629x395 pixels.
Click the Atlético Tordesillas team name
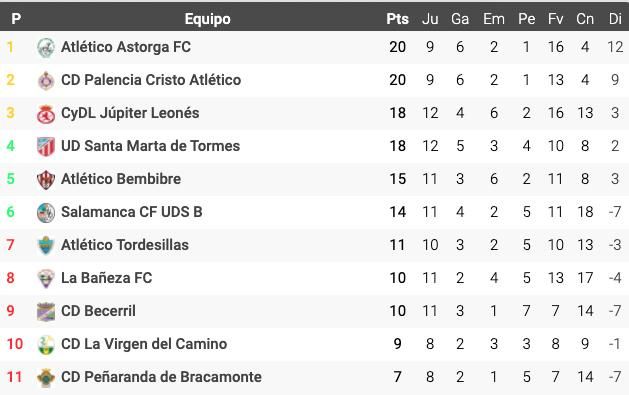(125, 245)
